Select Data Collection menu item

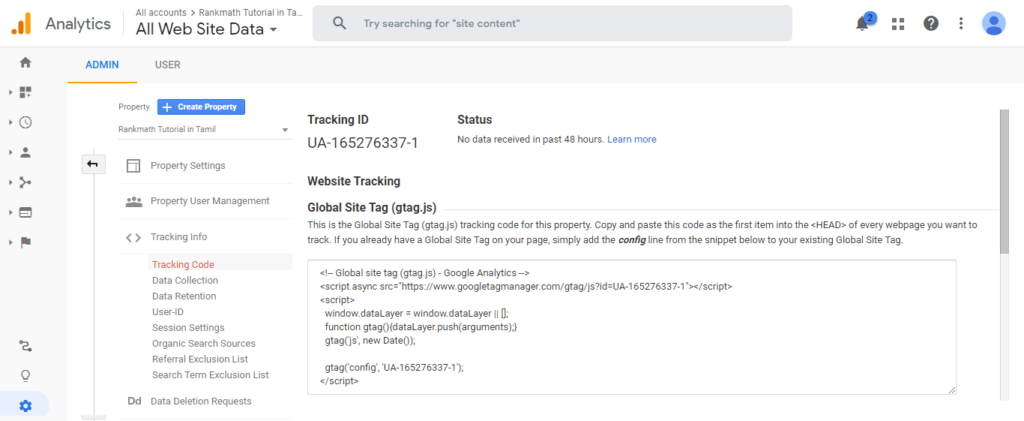185,281
